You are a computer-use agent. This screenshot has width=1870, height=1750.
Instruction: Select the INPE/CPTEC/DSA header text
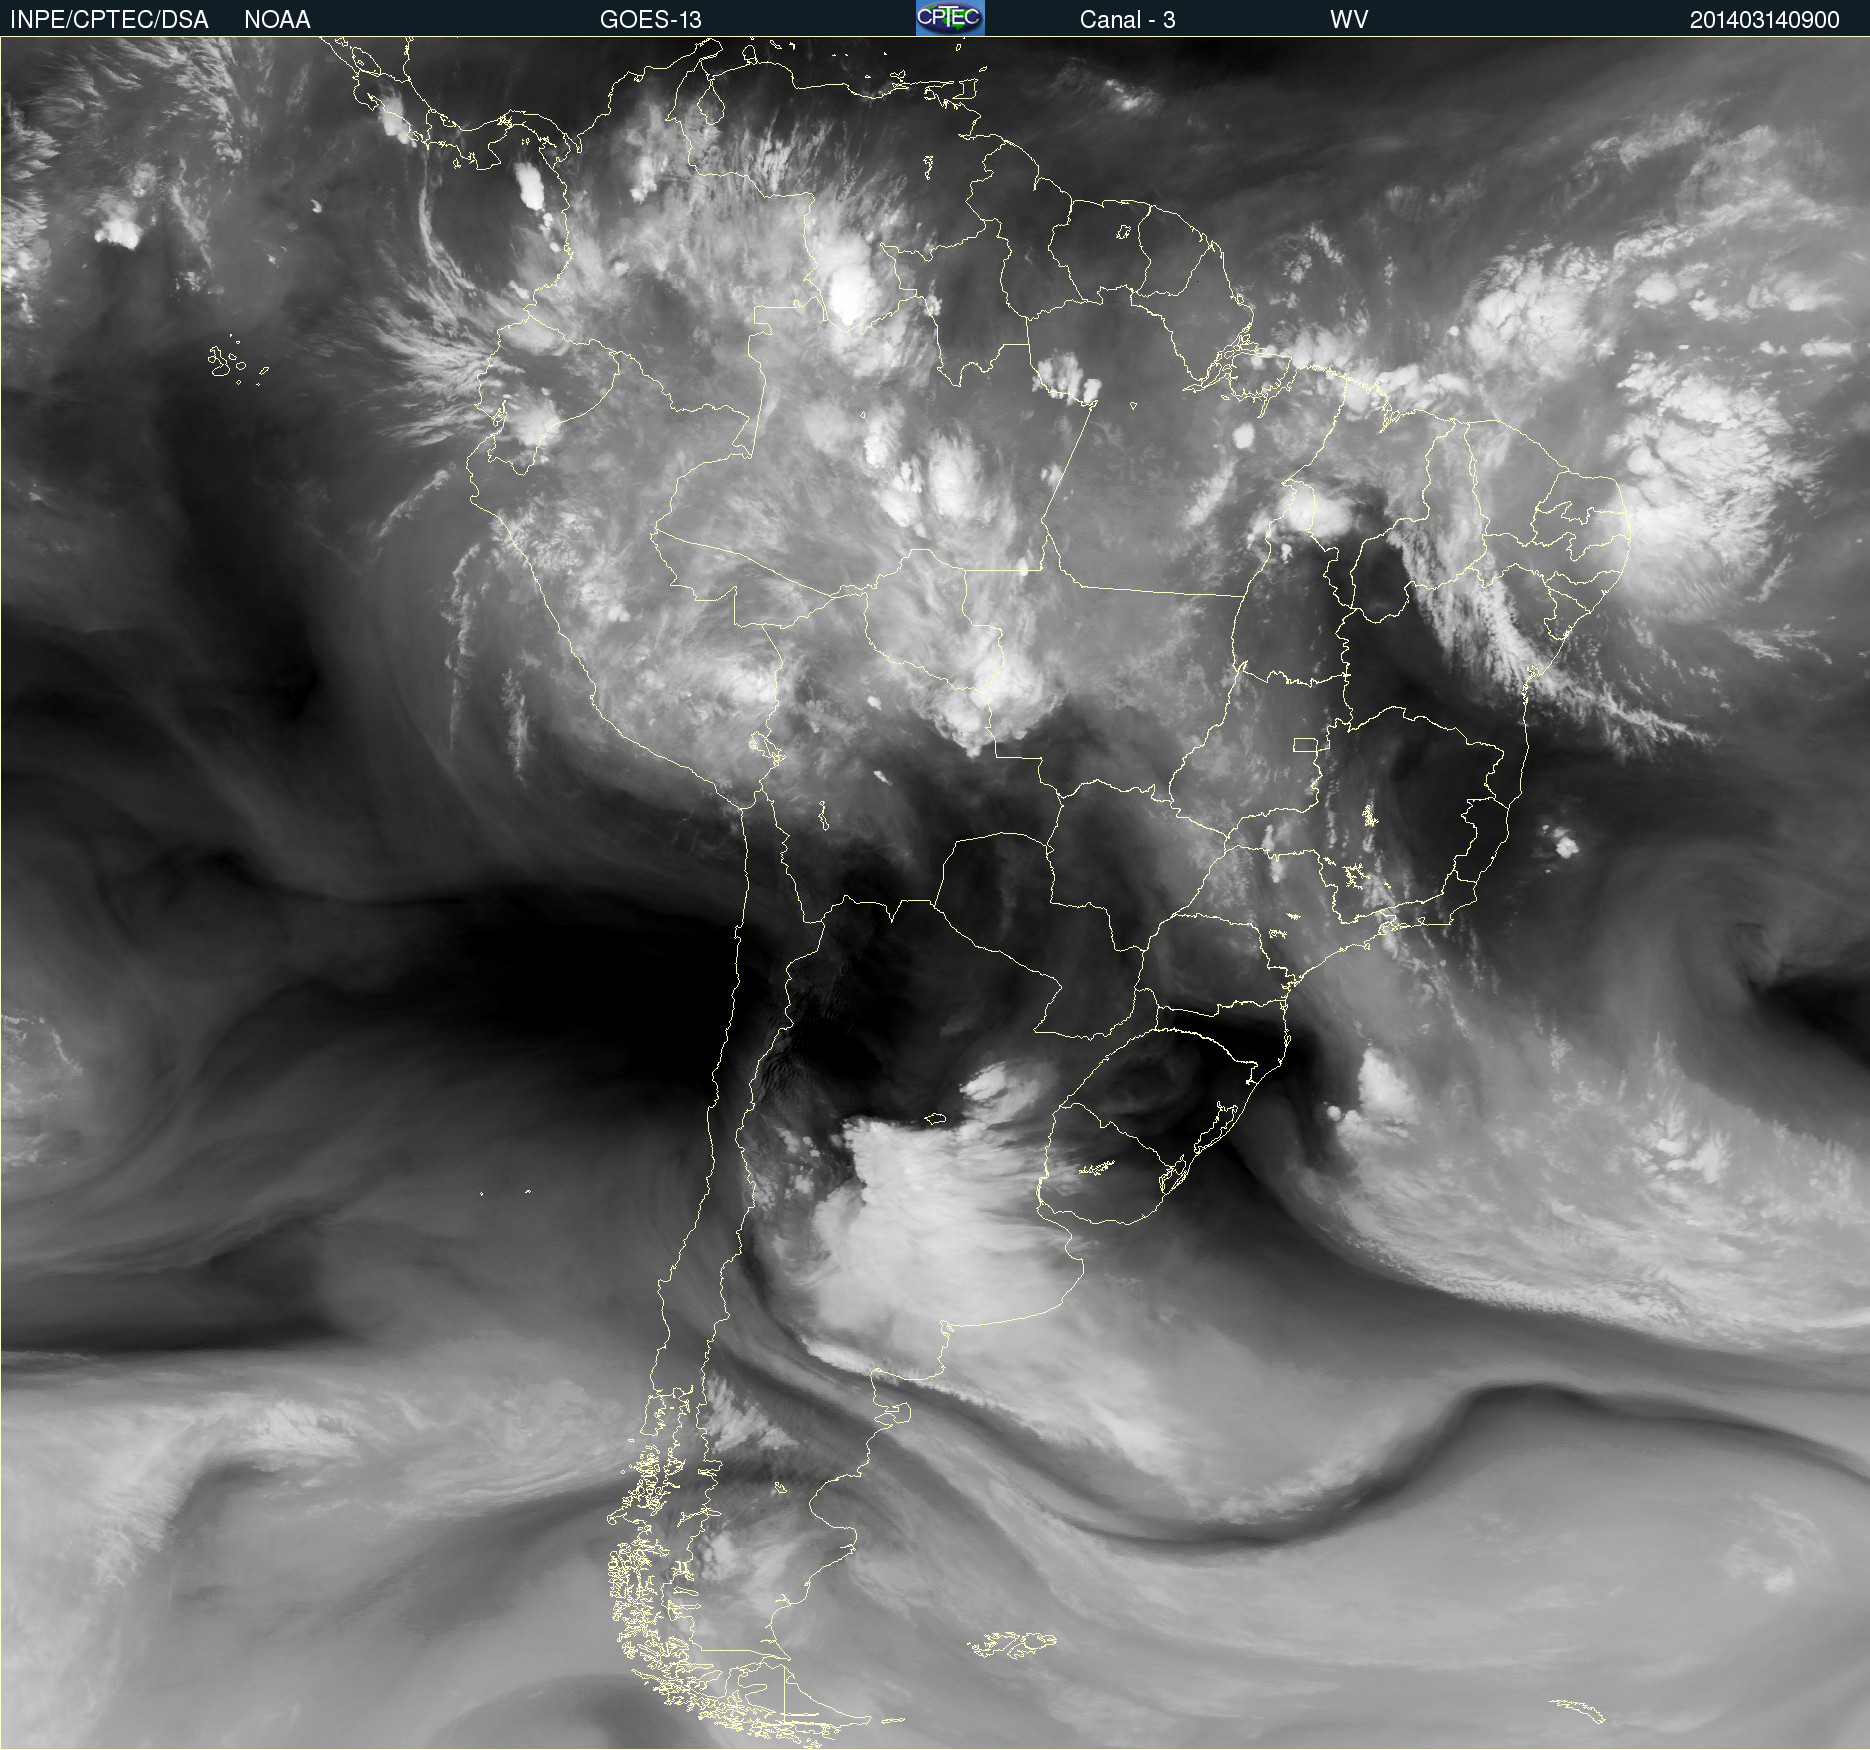click(109, 20)
